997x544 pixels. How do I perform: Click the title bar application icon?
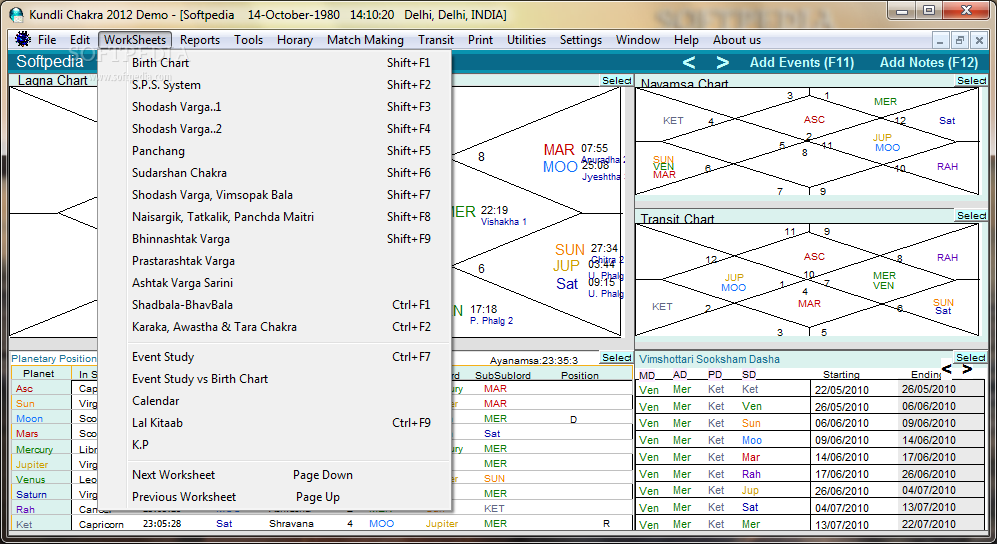(x=17, y=14)
